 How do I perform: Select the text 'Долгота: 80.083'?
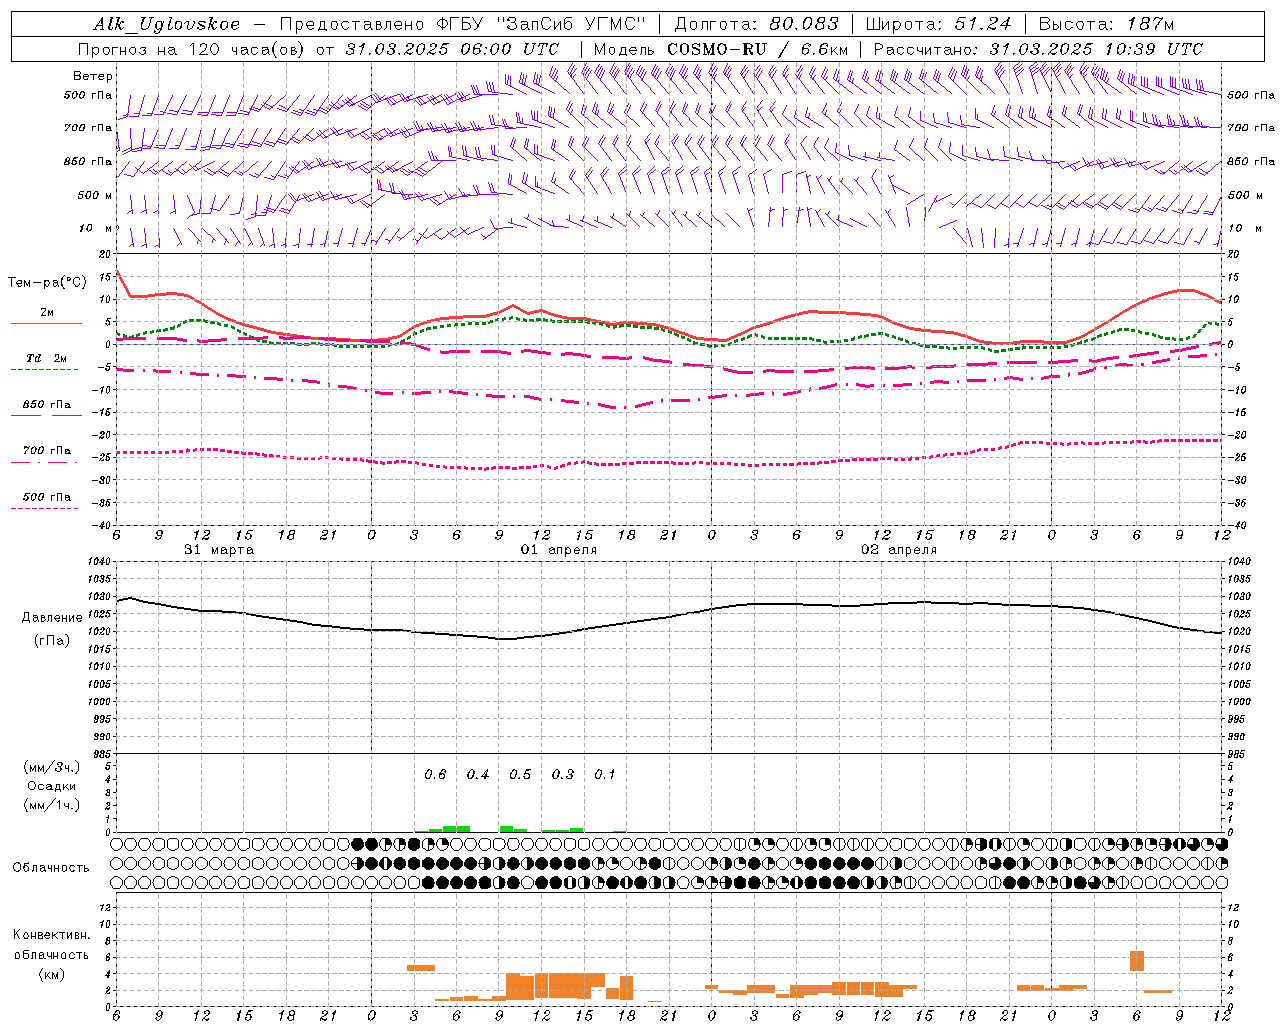[757, 24]
